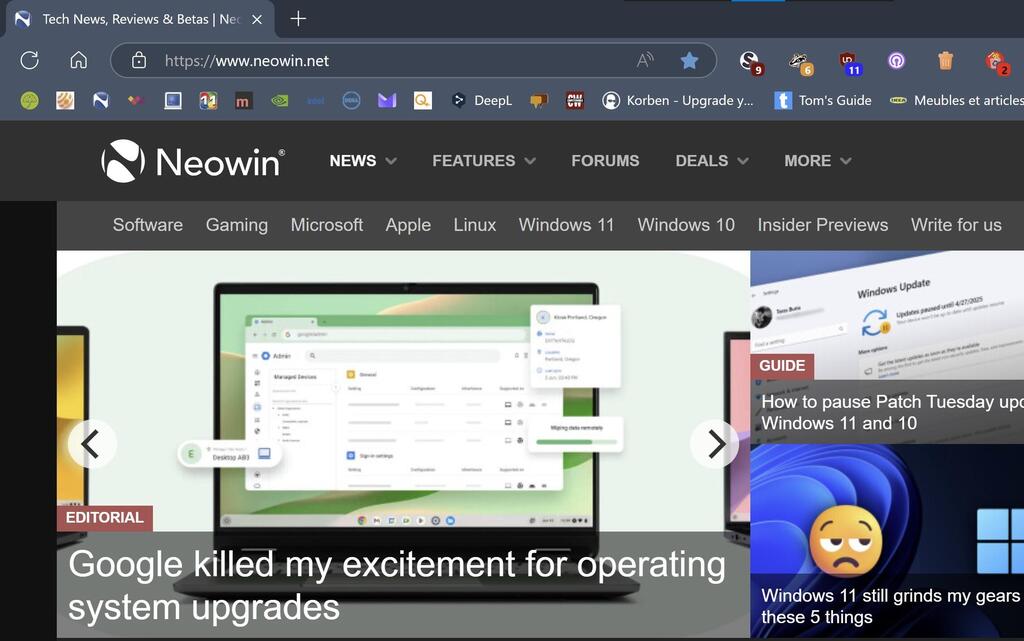Open the yellow Q bookmark icon

coord(423,101)
